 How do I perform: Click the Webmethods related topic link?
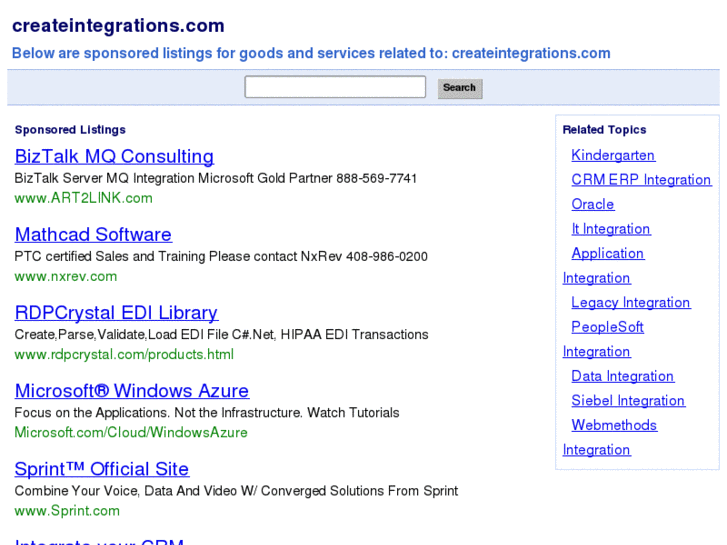pos(614,425)
